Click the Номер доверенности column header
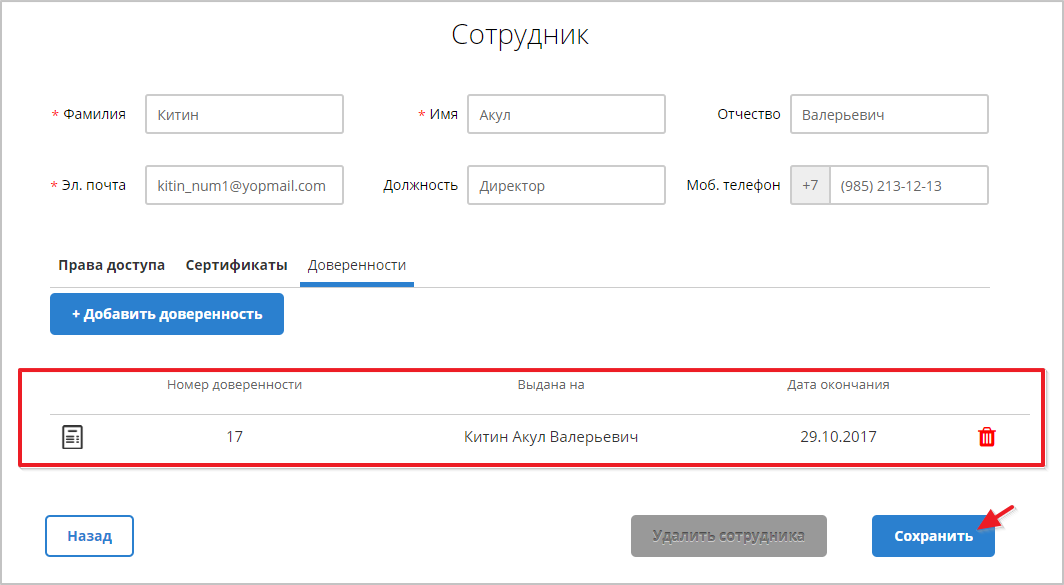Viewport: 1064px width, 585px height. (x=234, y=384)
